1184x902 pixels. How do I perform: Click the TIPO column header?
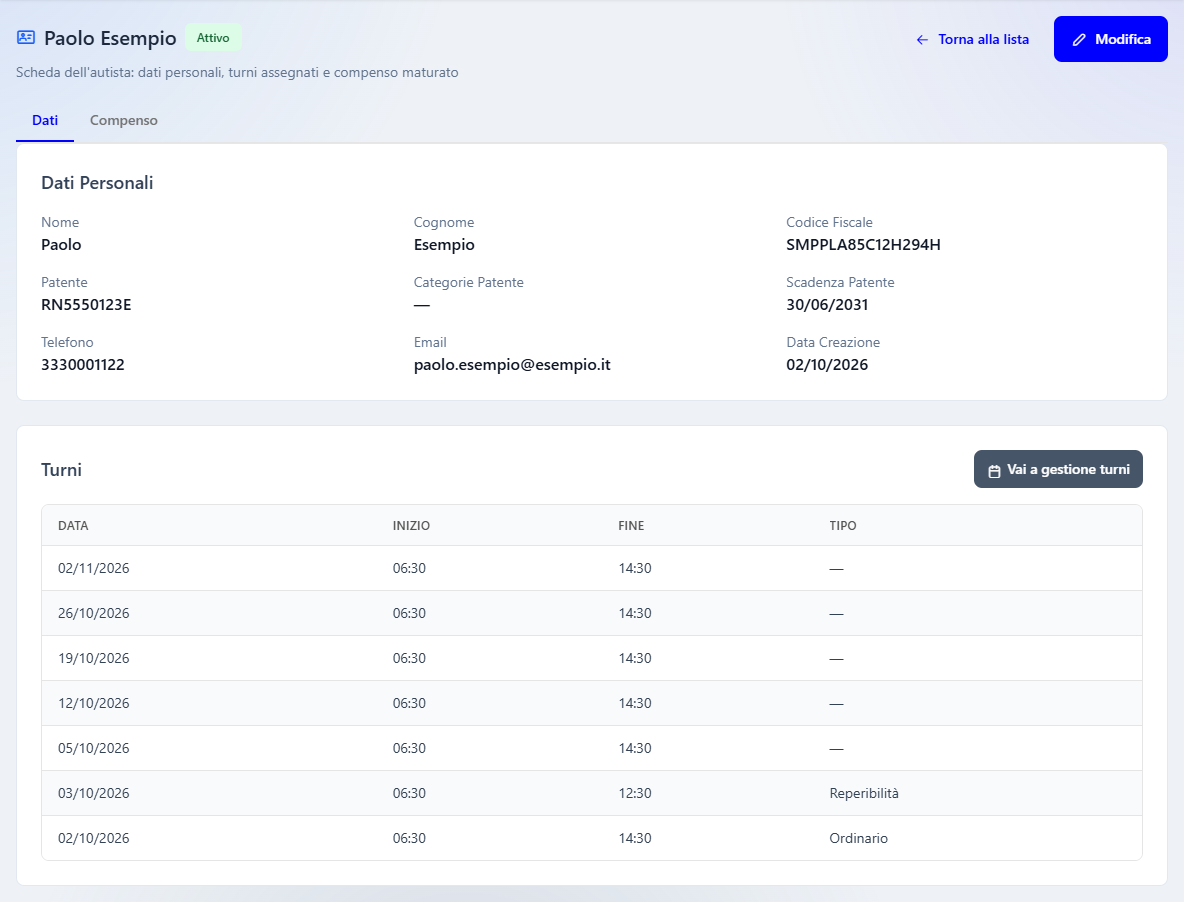pyautogui.click(x=843, y=525)
